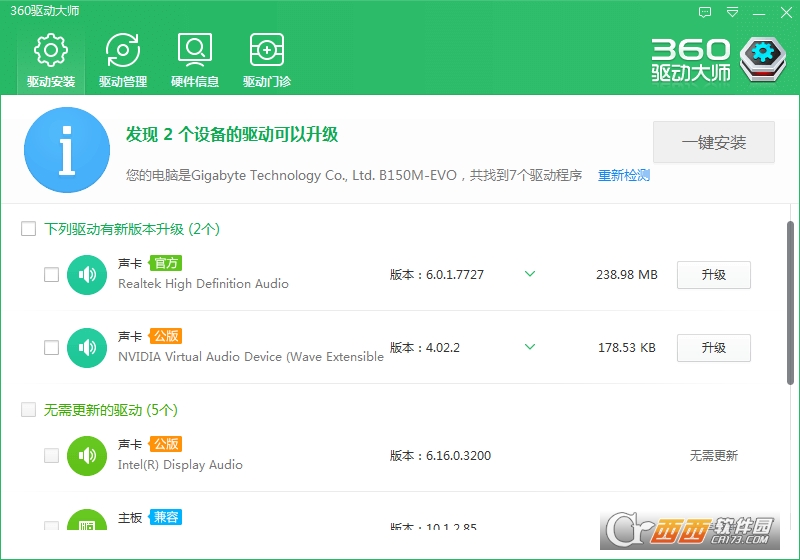Click the 一键安装 (one-click install) button
800x560 pixels.
pos(714,142)
